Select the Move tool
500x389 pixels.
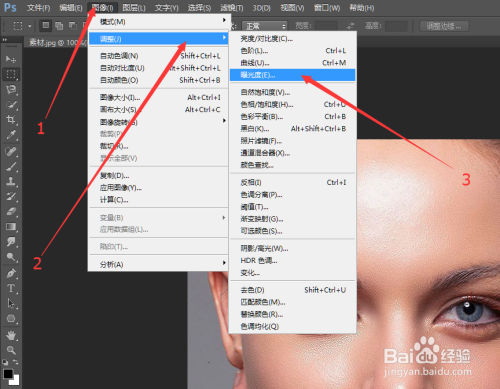click(11, 59)
